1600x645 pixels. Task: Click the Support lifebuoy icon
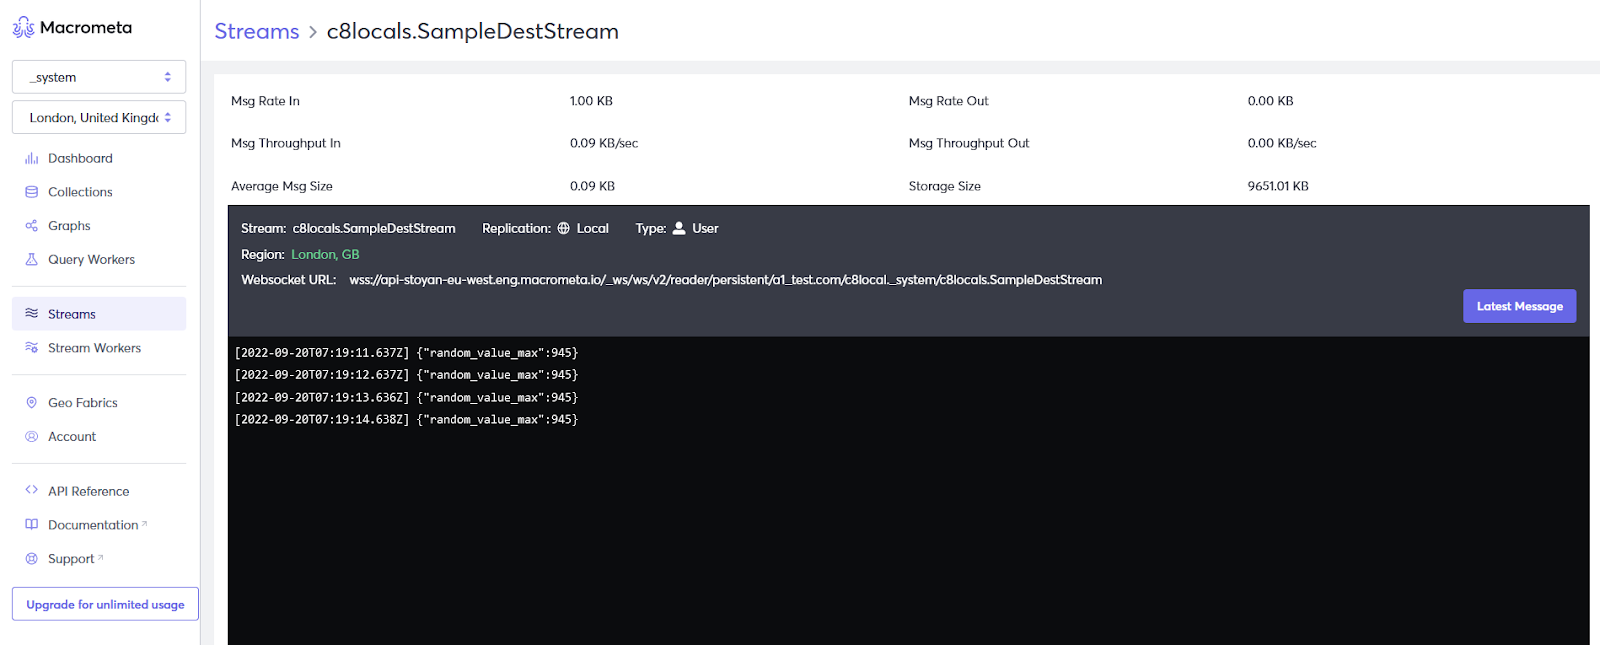tap(32, 559)
